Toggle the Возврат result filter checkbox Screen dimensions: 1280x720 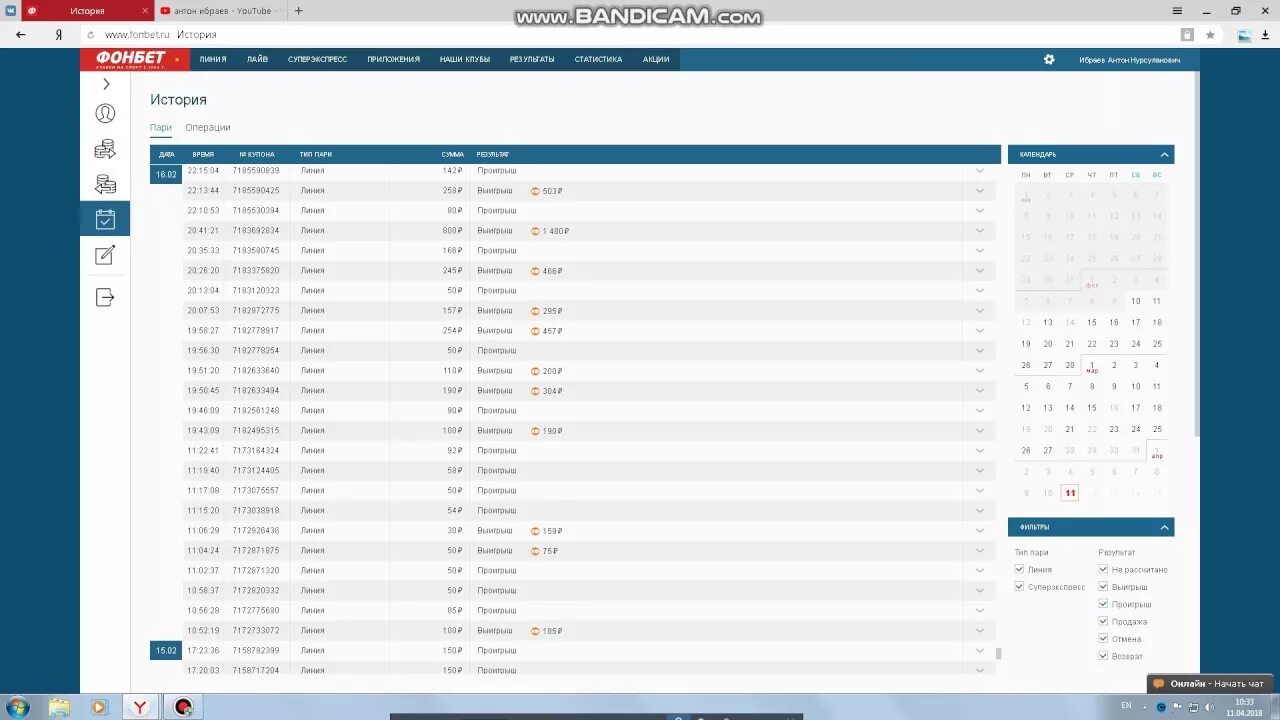coord(1103,655)
